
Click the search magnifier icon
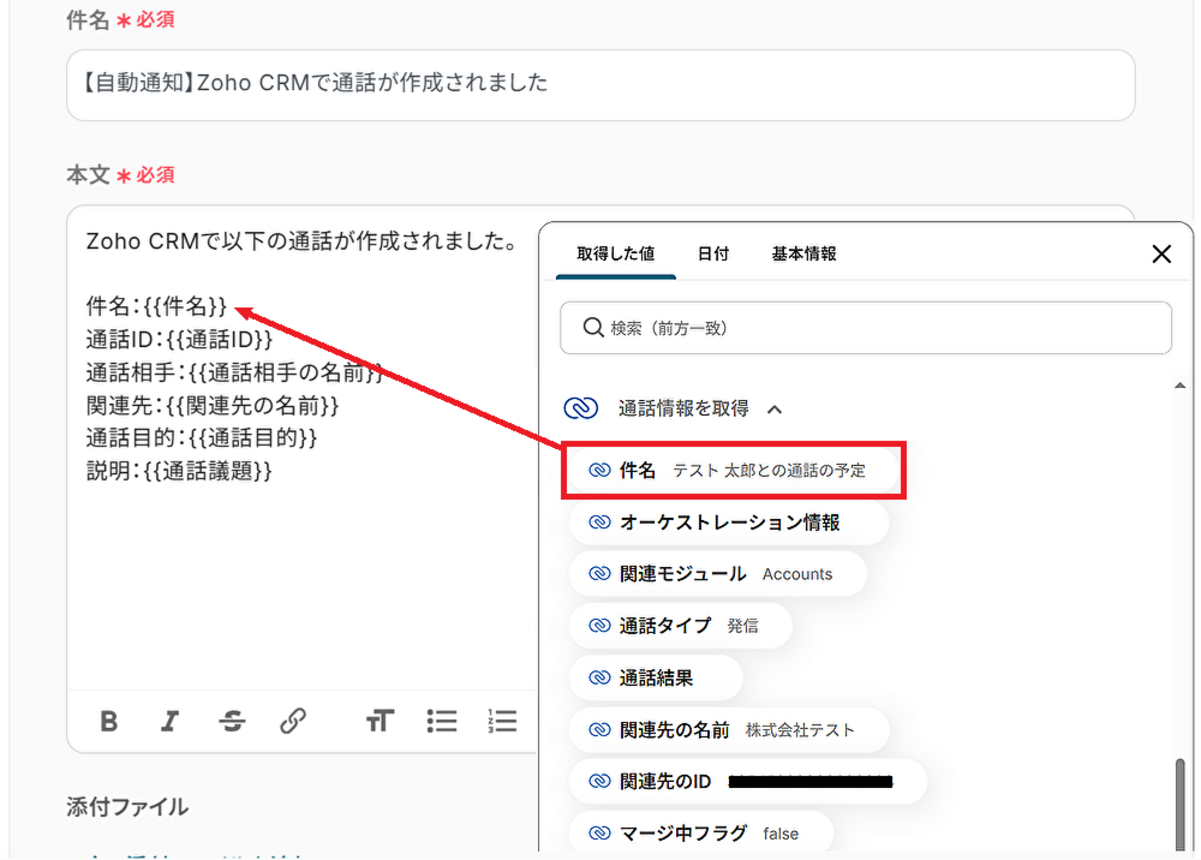pos(593,328)
